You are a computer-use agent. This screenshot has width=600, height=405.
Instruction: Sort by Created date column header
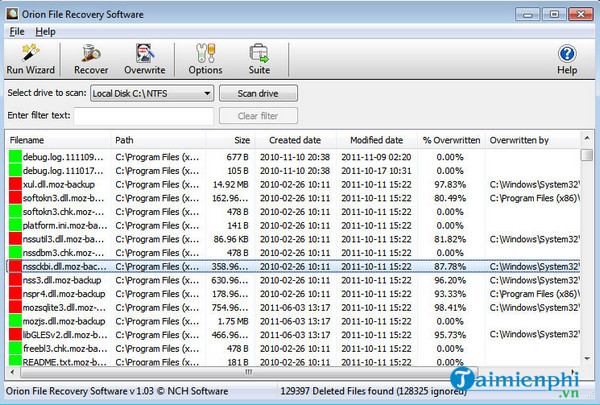(295, 140)
